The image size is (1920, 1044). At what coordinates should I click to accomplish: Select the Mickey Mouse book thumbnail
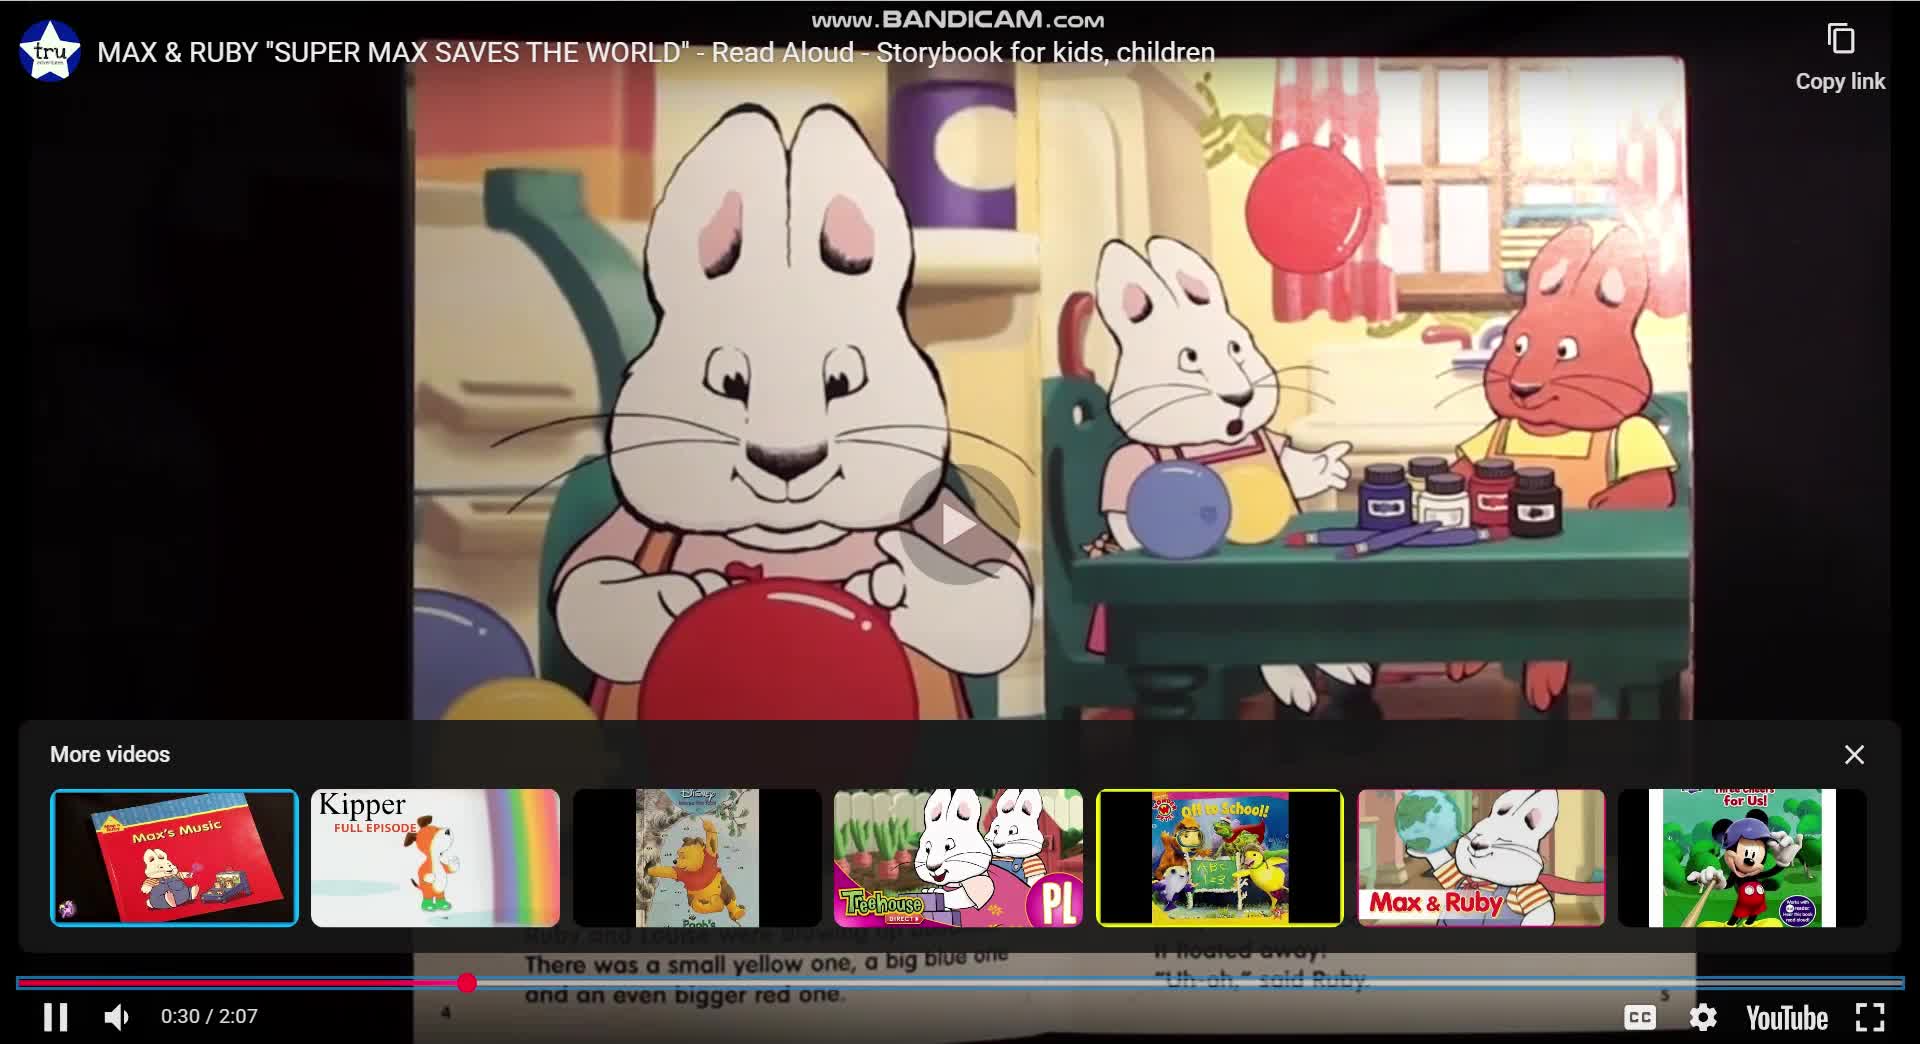coord(1742,858)
